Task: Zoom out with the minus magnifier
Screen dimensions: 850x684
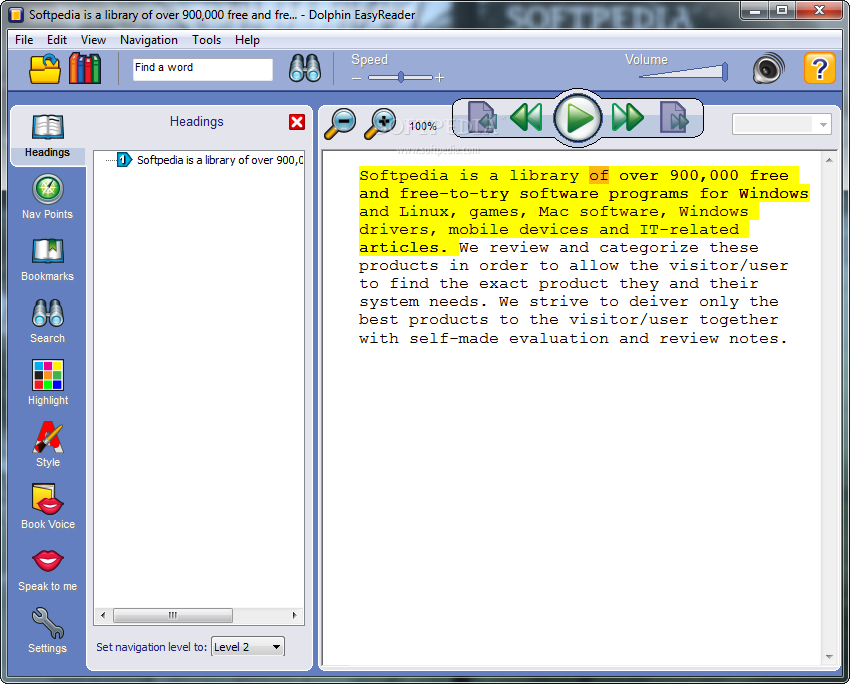Action: tap(341, 123)
